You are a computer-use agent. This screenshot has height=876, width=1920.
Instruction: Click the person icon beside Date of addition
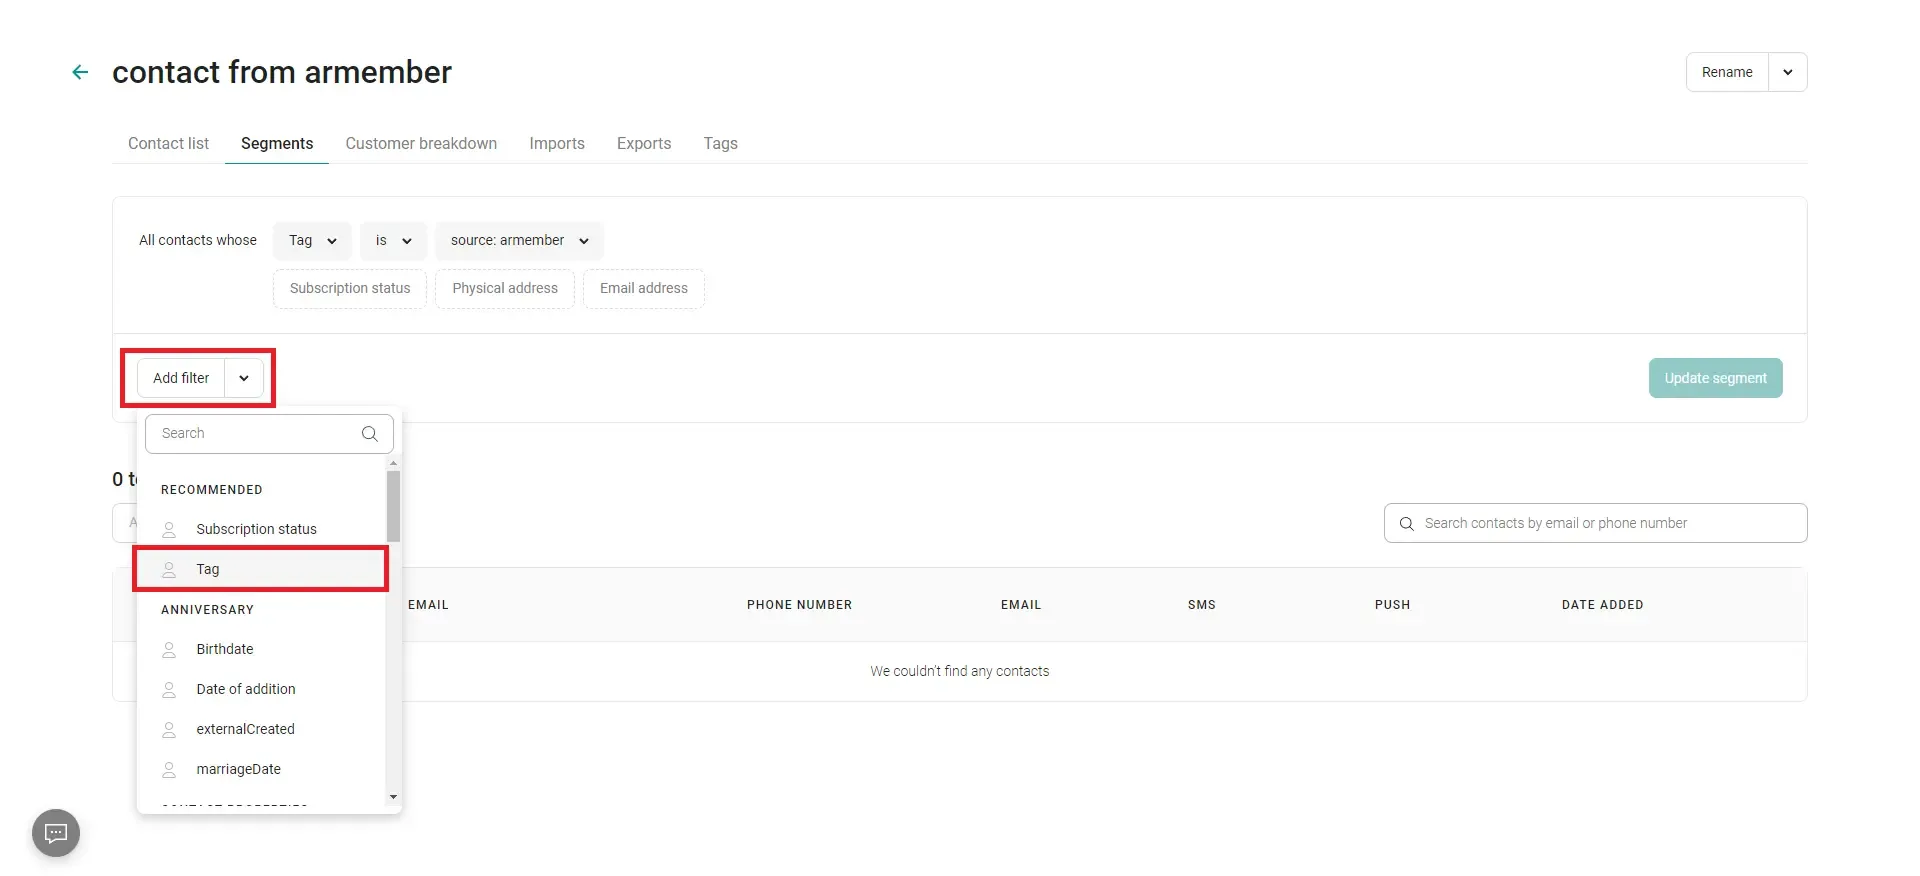[169, 689]
